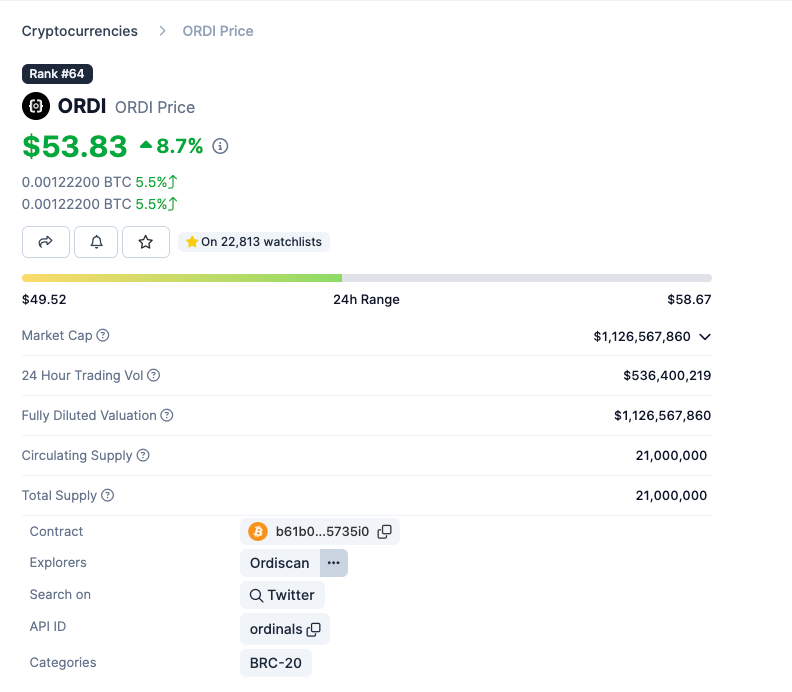This screenshot has height=692, width=792.
Task: Copy the ordinals API ID with the copy icon
Action: pyautogui.click(x=314, y=629)
